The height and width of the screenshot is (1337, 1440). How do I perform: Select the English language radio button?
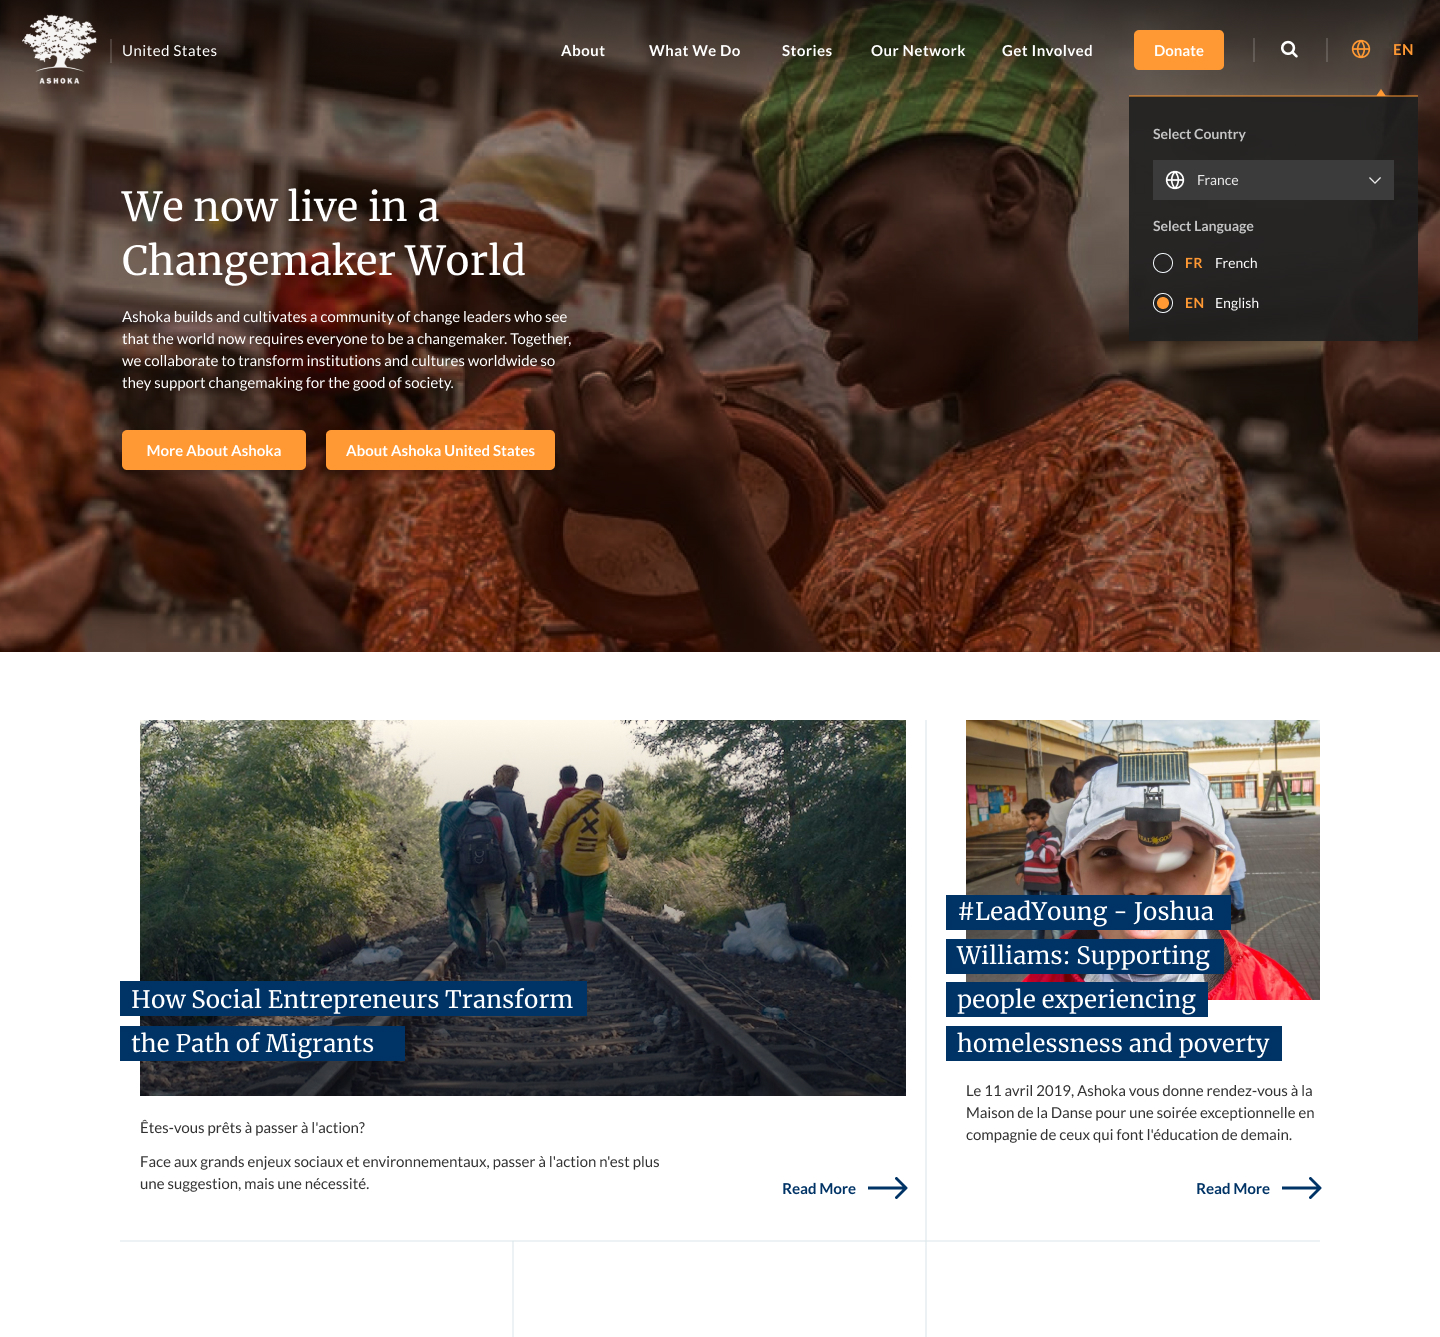[x=1163, y=303]
